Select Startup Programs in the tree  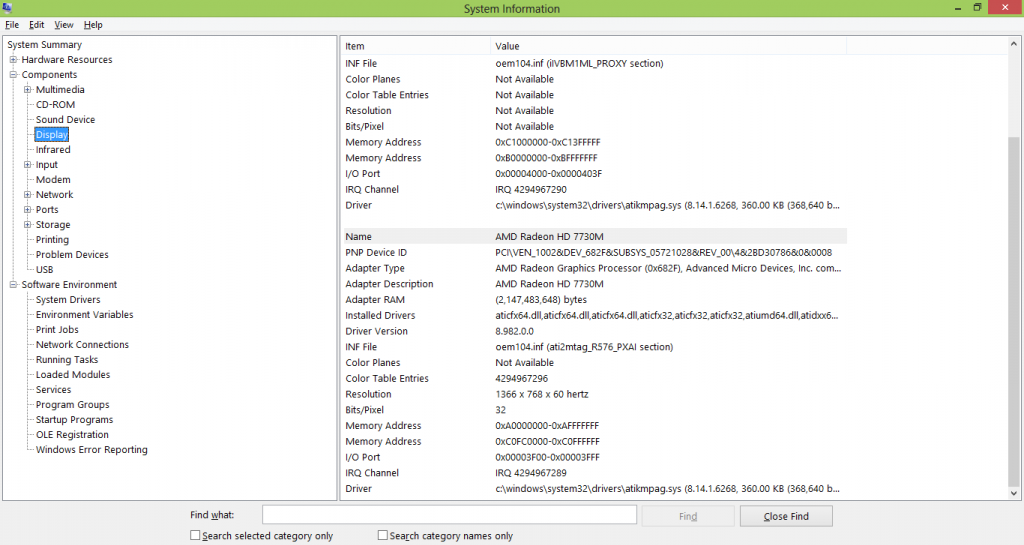point(74,420)
